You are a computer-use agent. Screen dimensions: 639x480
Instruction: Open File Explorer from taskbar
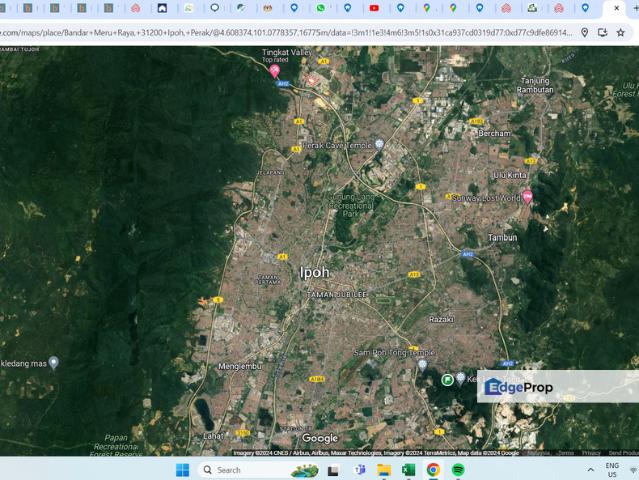click(384, 469)
